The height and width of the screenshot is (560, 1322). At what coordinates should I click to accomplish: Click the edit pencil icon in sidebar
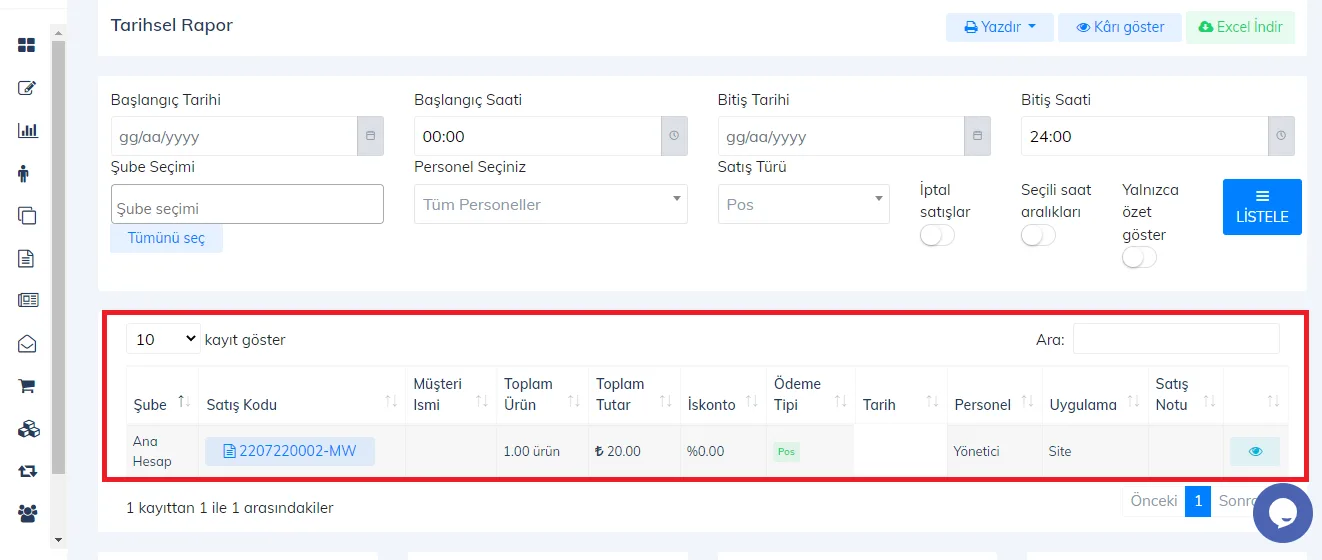pos(27,88)
